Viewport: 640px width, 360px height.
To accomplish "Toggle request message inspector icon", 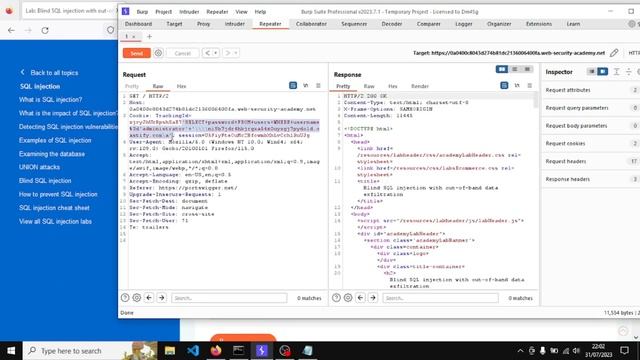I will tap(293, 85).
